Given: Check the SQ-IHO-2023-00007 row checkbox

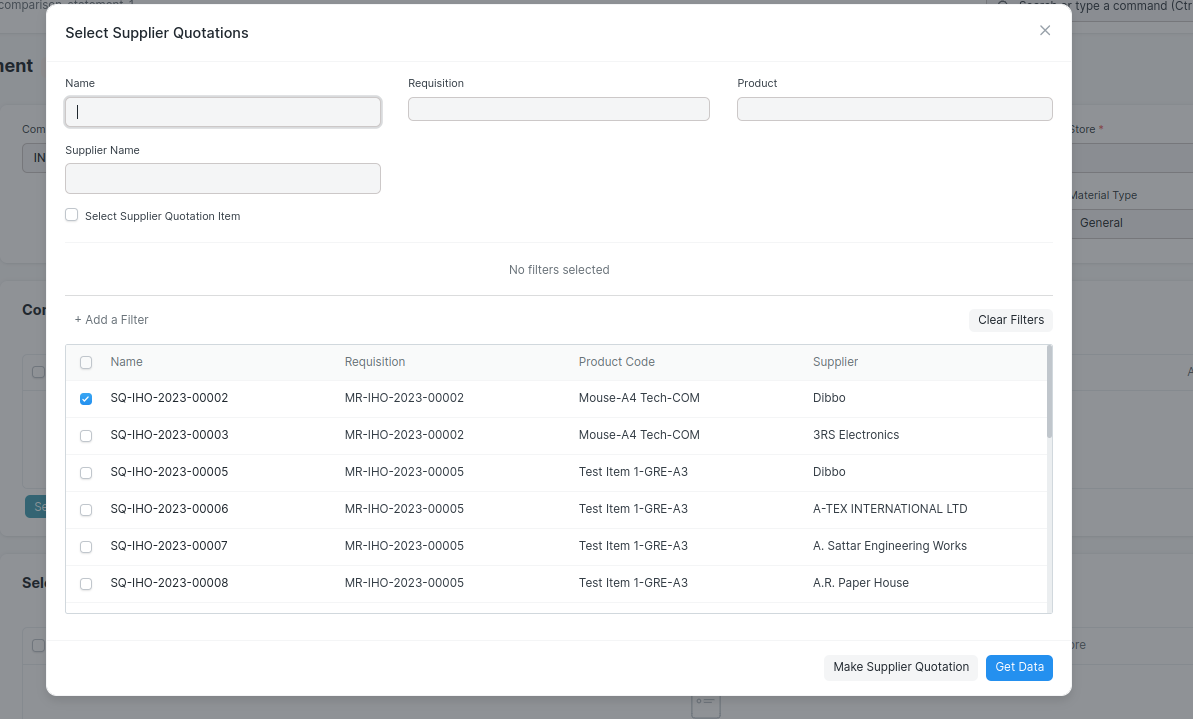Looking at the screenshot, I should [86, 547].
